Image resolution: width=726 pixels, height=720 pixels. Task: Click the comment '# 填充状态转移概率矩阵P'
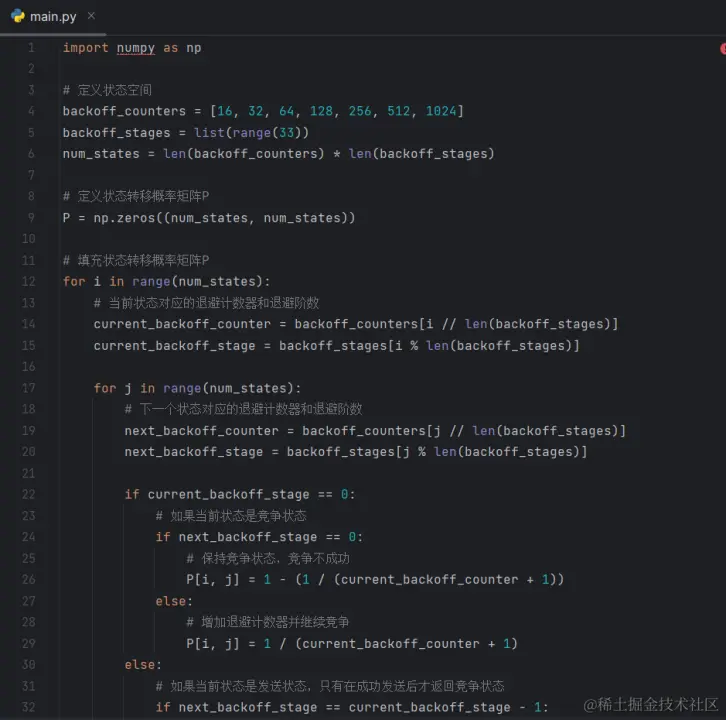click(136, 260)
